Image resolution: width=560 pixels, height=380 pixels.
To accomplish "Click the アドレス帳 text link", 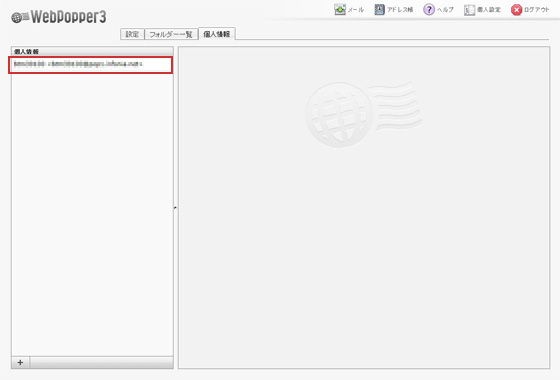I will coord(400,10).
